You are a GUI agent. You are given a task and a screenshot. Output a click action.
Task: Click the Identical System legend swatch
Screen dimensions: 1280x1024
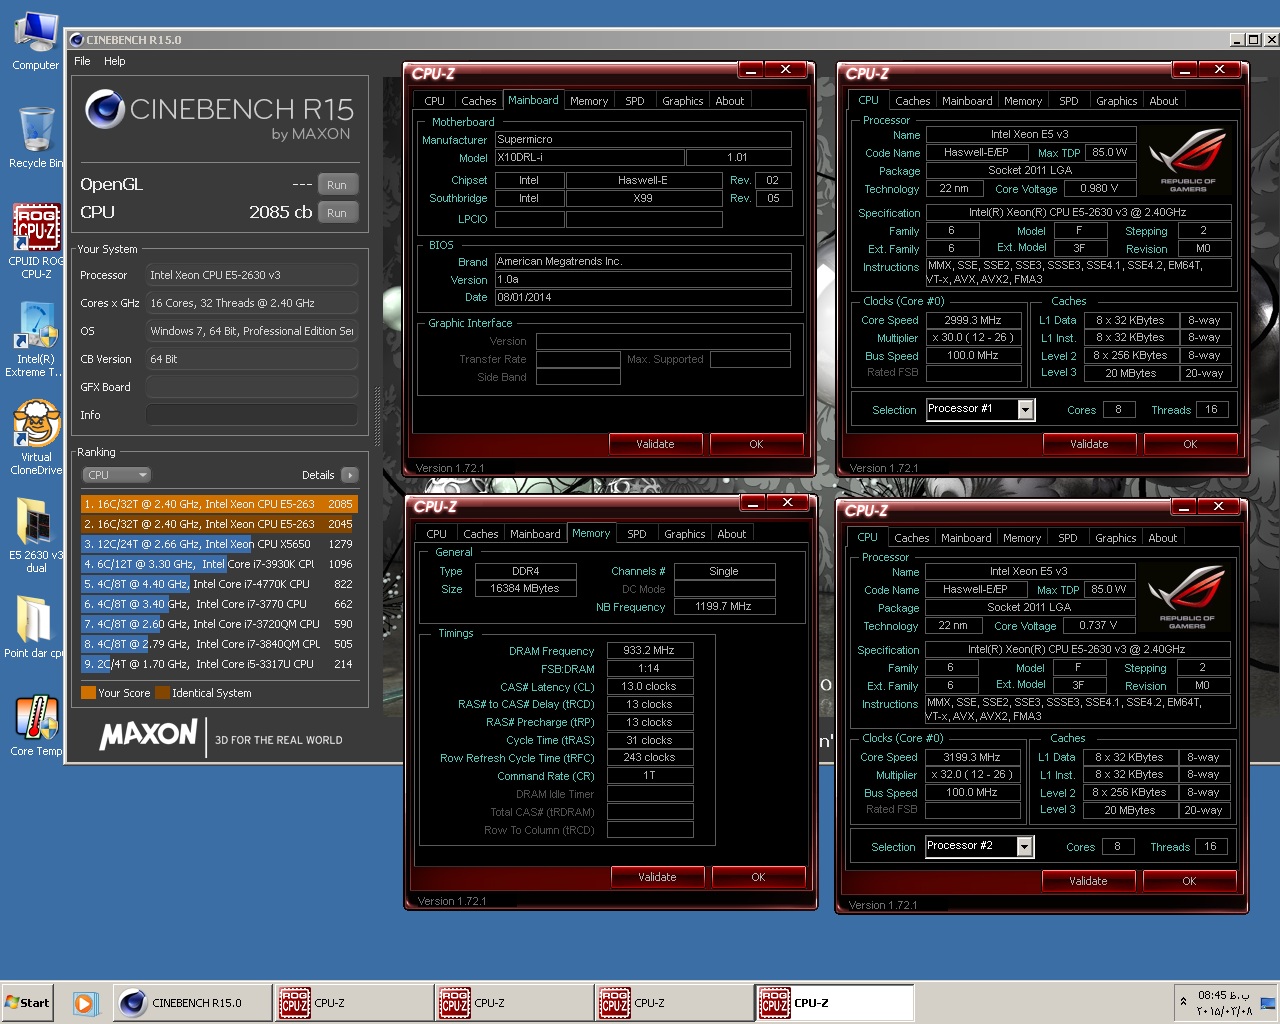[x=162, y=693]
